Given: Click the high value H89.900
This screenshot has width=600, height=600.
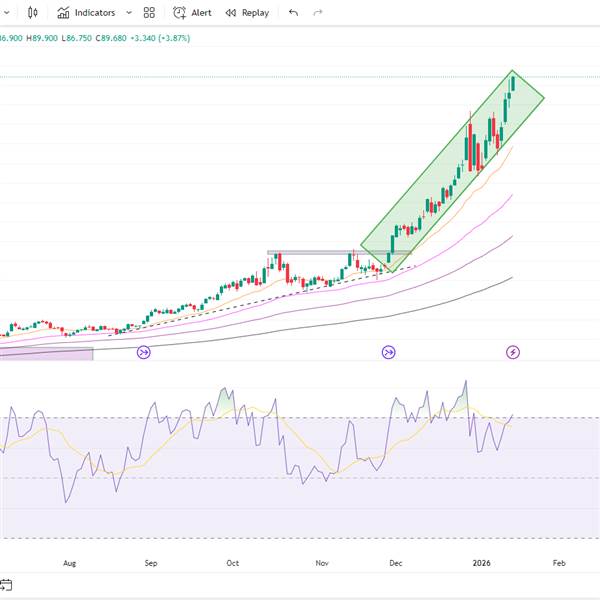Looking at the screenshot, I should [x=42, y=38].
